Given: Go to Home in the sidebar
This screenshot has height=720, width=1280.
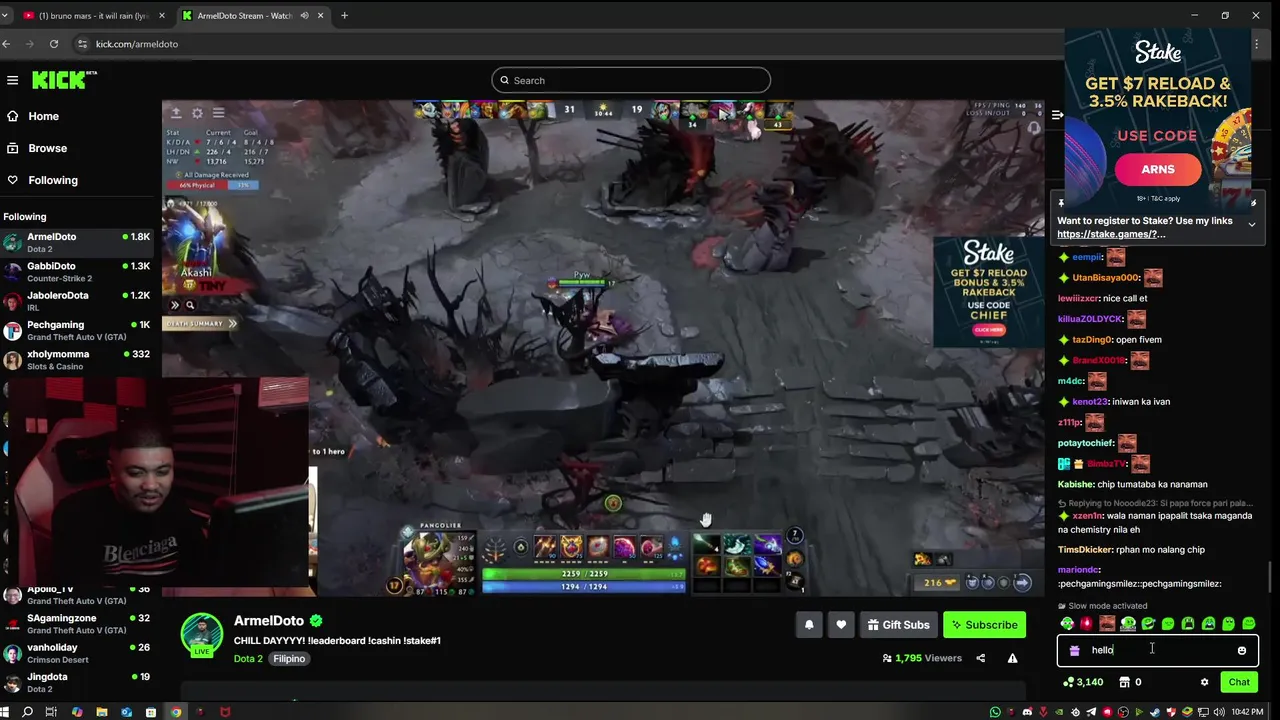Looking at the screenshot, I should pos(32,116).
